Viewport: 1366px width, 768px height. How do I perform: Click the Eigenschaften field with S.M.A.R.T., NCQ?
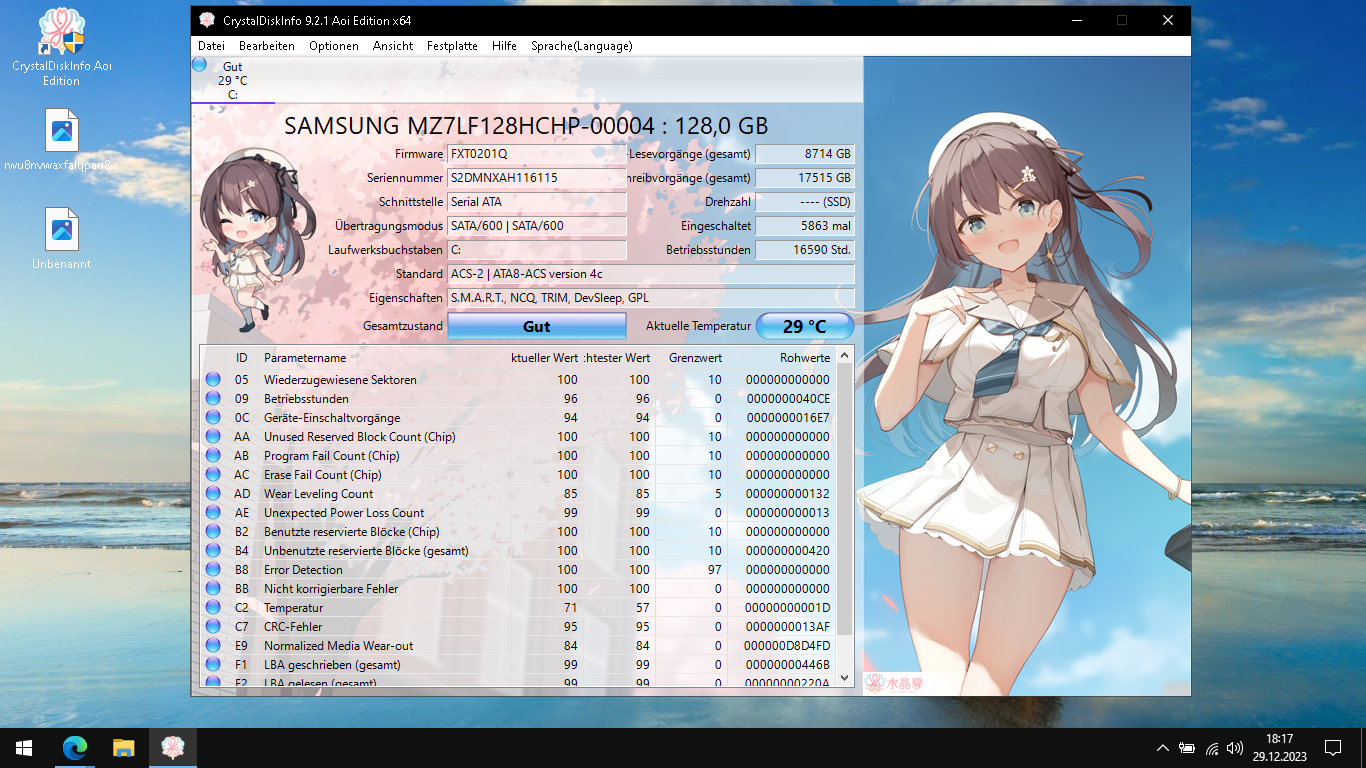click(x=651, y=298)
